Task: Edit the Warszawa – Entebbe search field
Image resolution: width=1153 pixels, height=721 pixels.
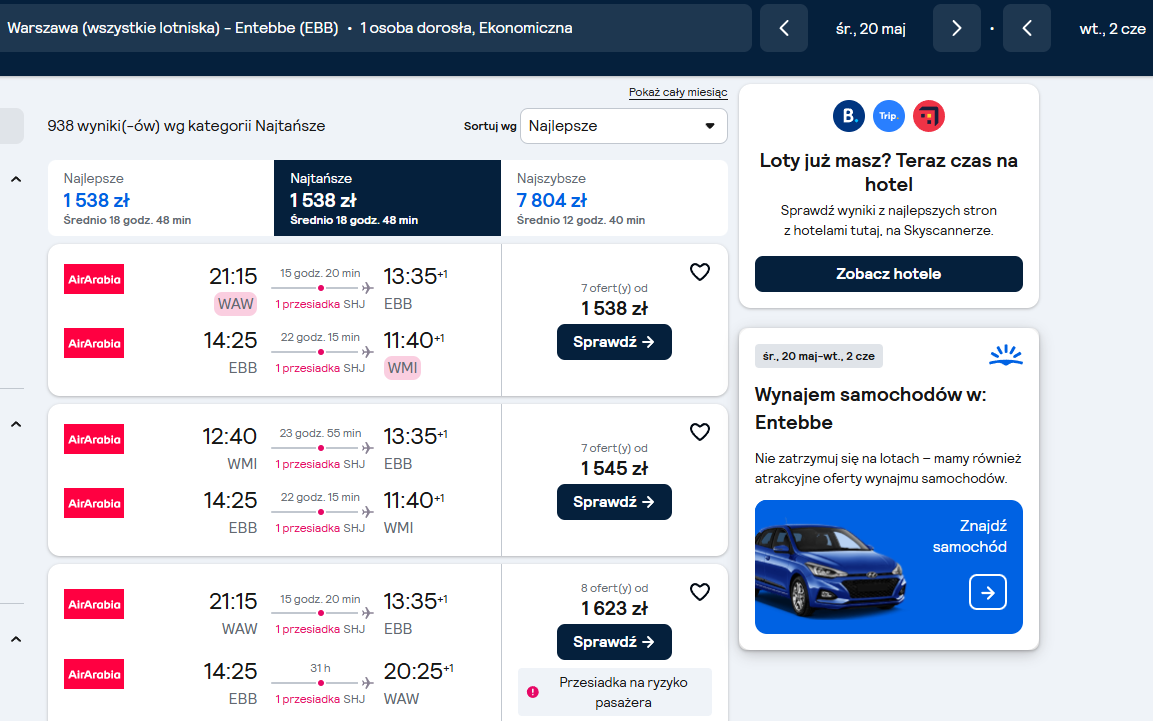Action: [x=375, y=28]
